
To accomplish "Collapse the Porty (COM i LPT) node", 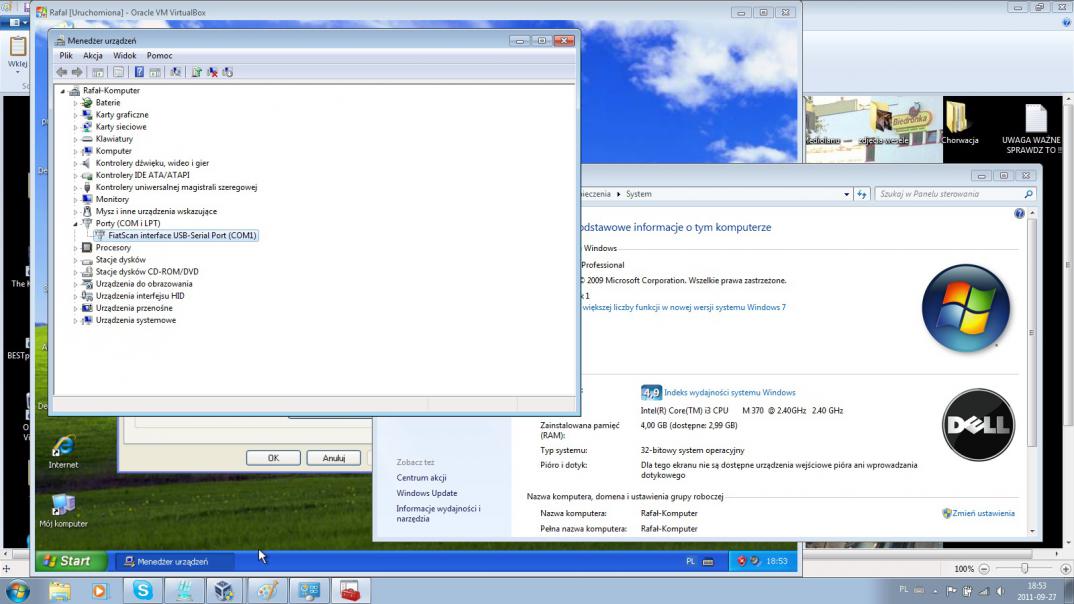I will click(x=75, y=223).
